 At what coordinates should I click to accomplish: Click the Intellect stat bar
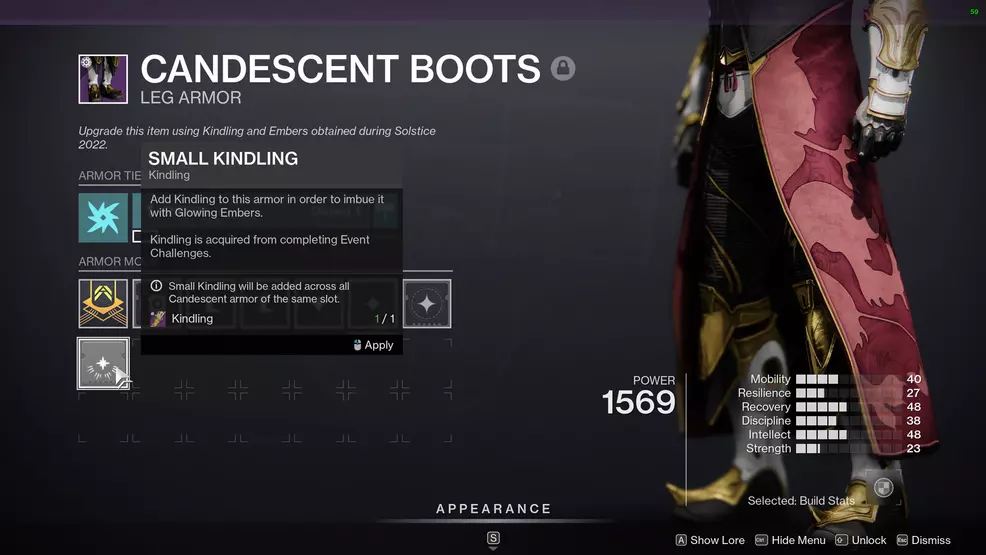click(849, 434)
